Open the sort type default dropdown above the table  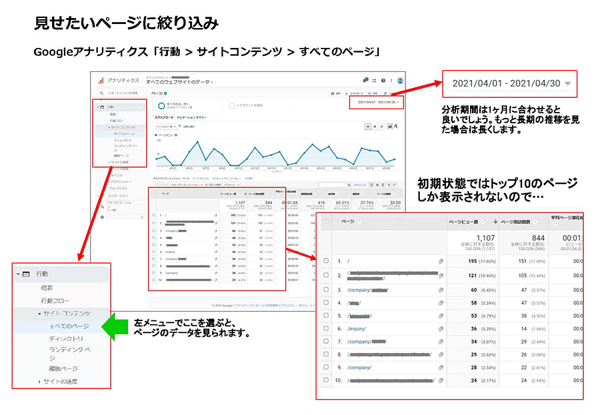pos(232,184)
